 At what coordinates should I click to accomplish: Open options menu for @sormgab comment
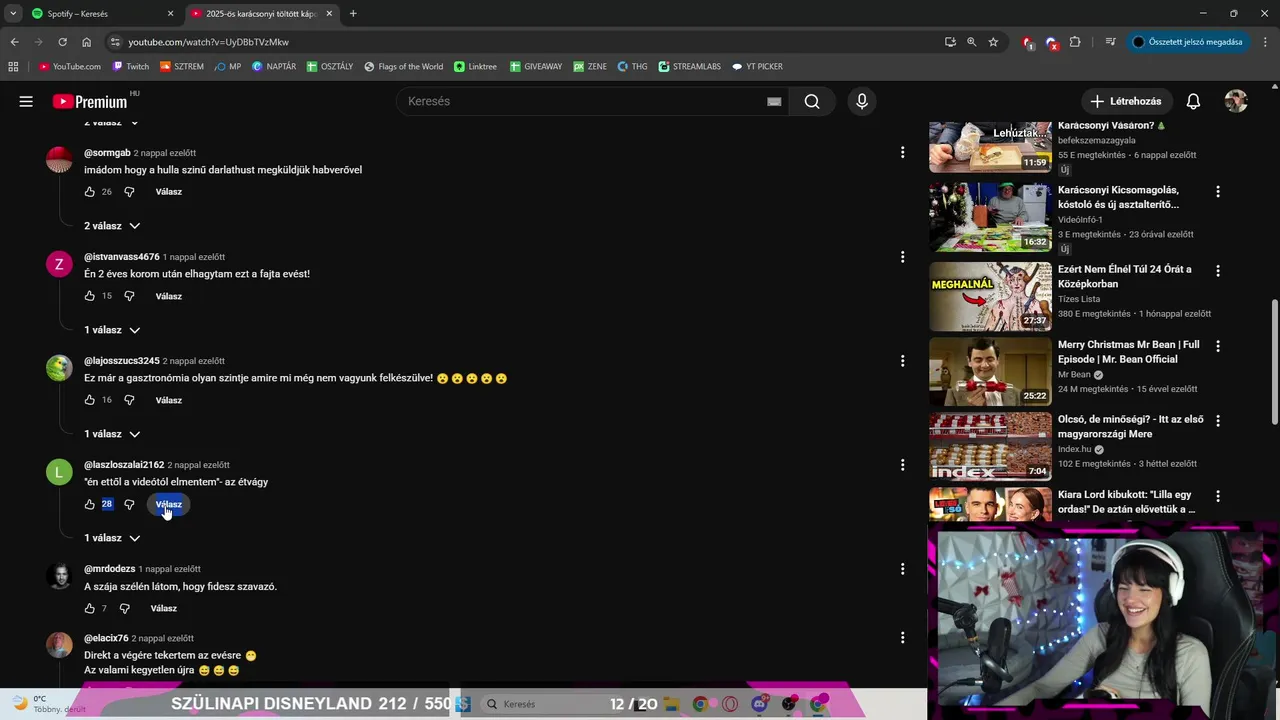[902, 153]
